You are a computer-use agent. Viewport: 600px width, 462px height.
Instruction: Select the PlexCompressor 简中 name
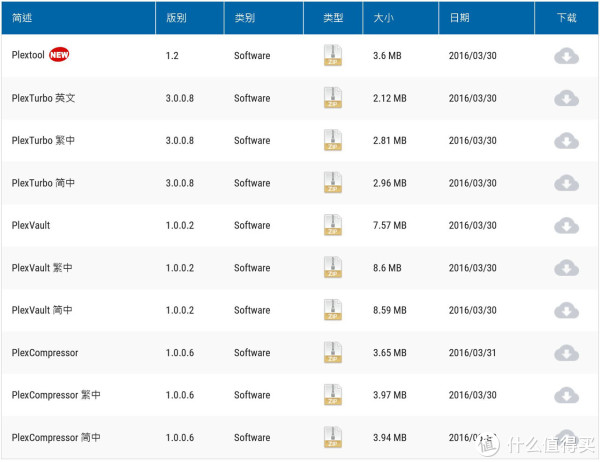pyautogui.click(x=56, y=437)
